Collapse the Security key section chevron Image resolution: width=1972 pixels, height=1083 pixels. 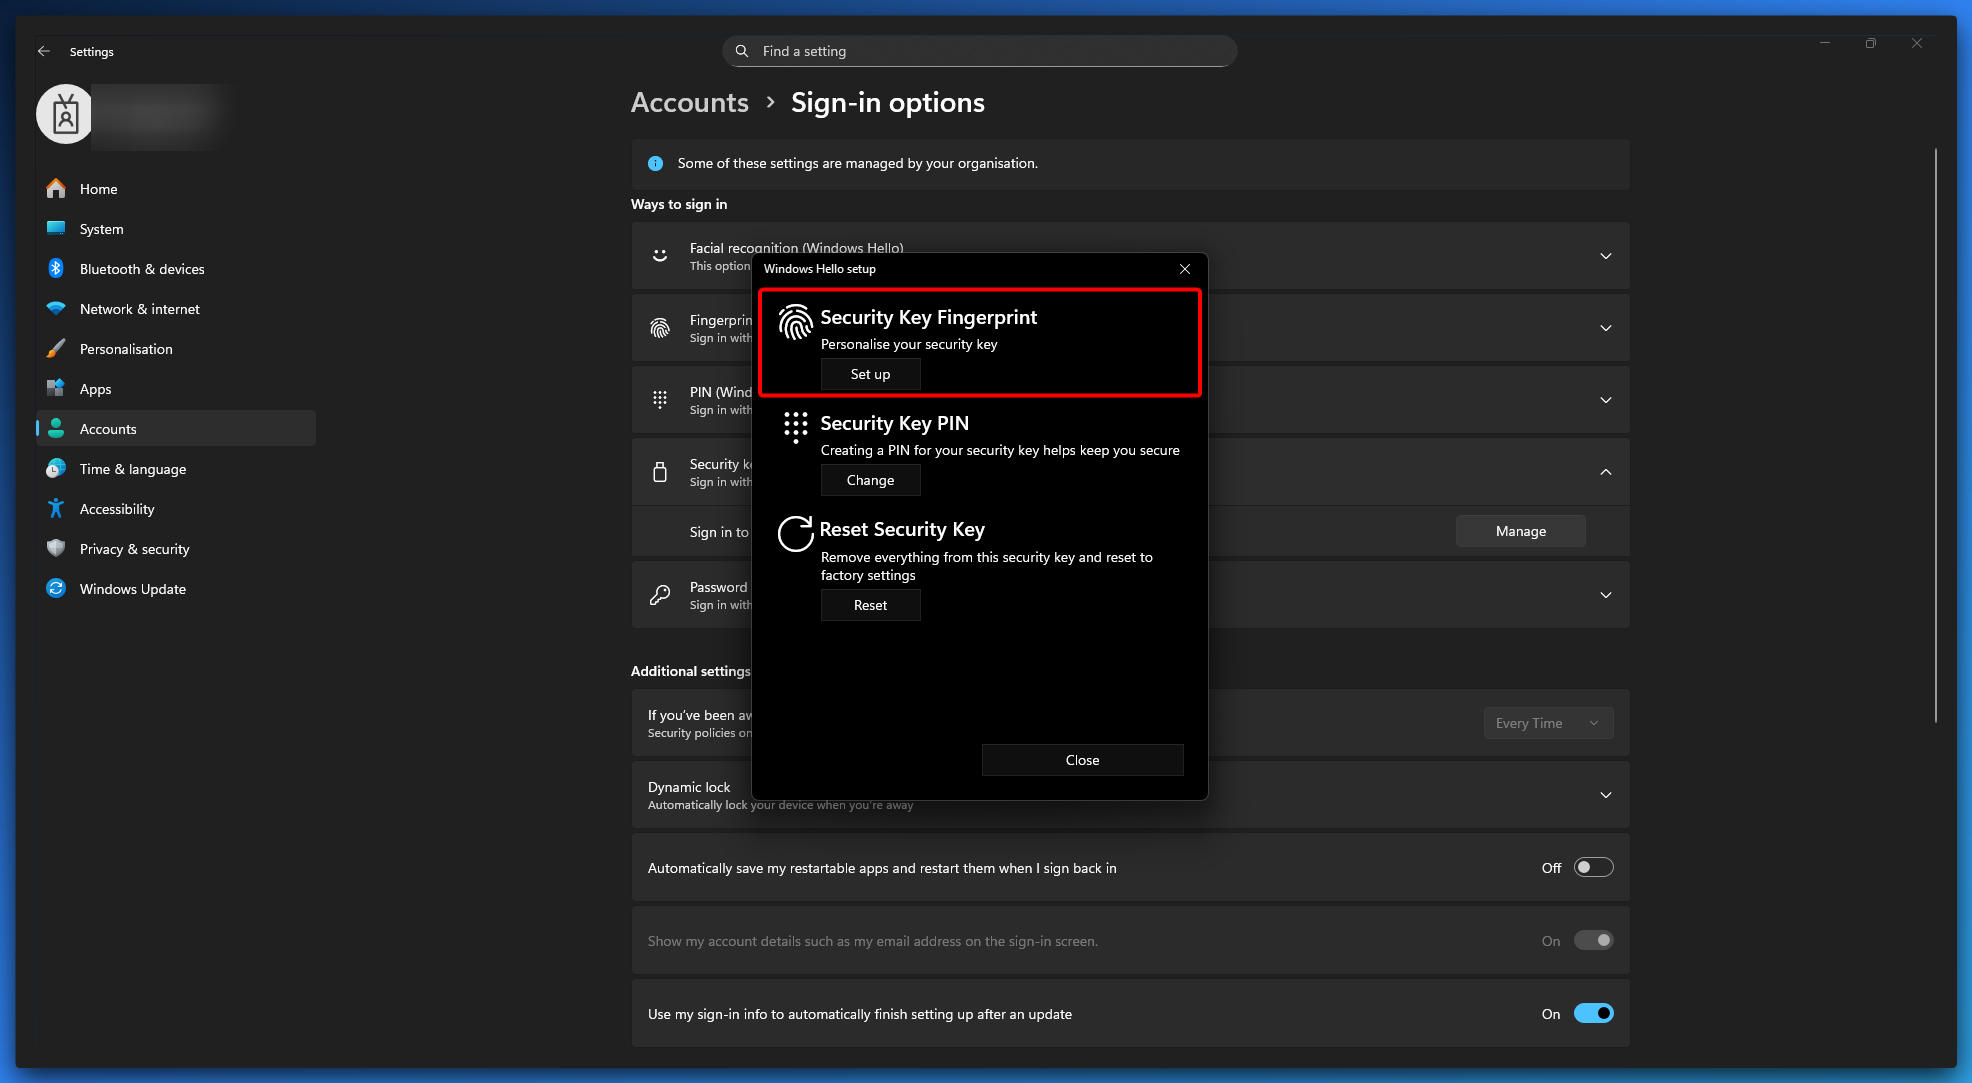(x=1605, y=472)
